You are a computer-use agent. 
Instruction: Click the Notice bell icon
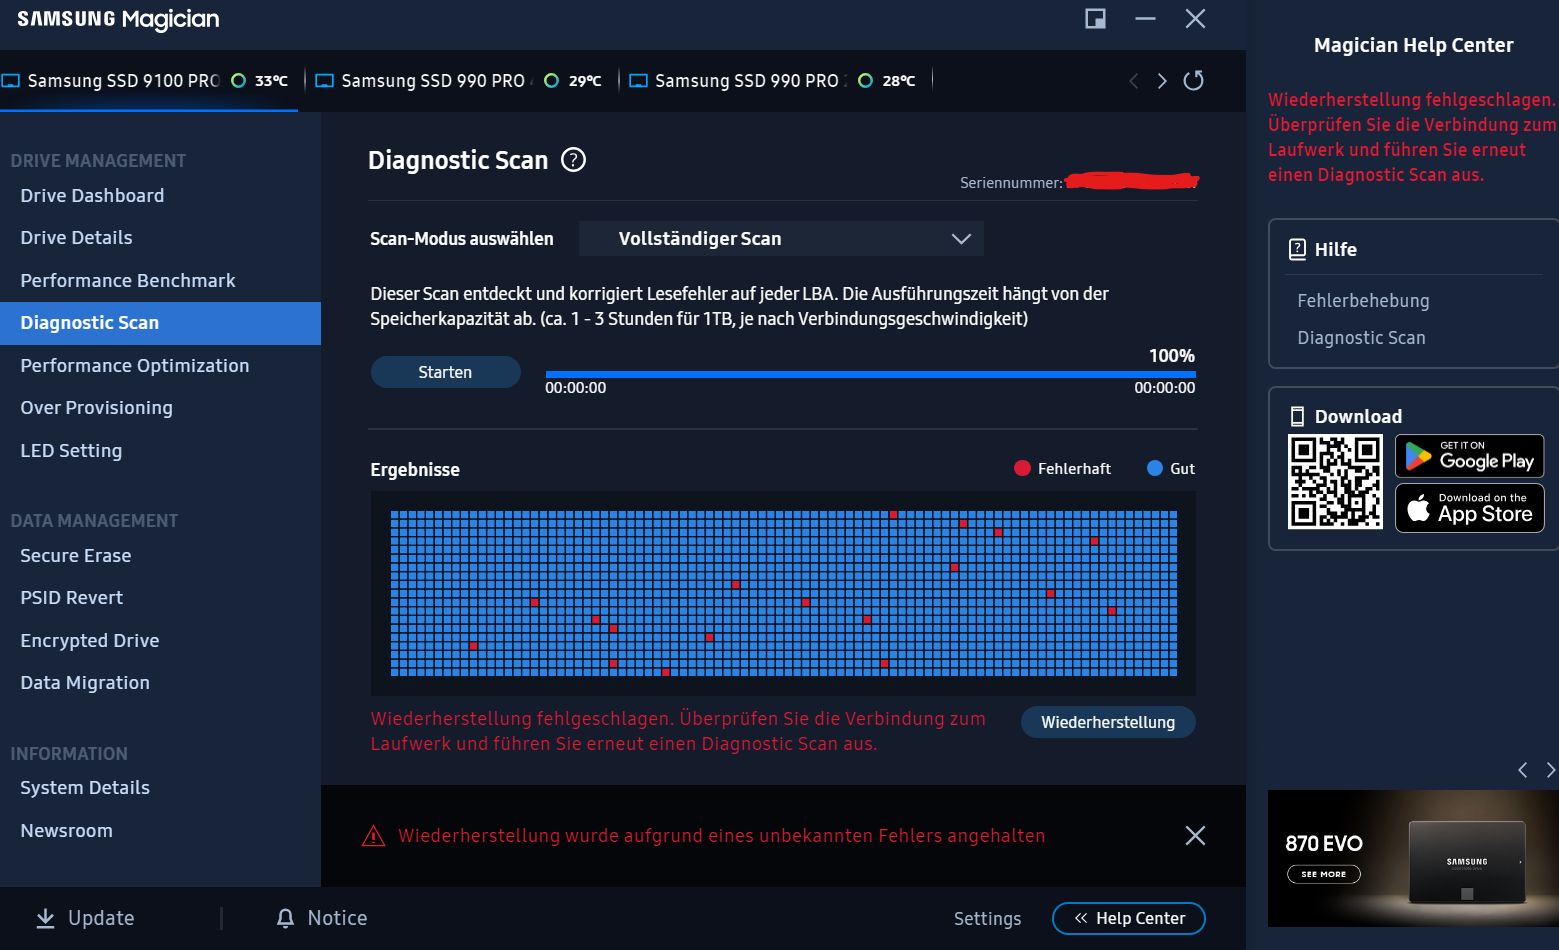coord(286,918)
